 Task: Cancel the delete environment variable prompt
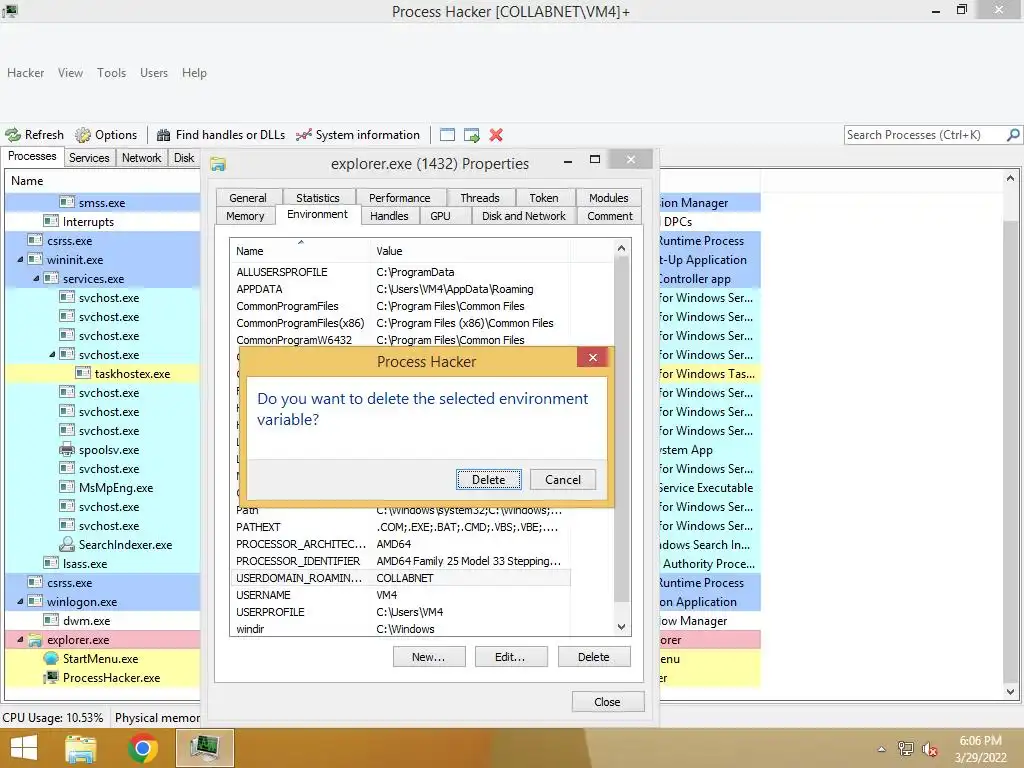562,479
